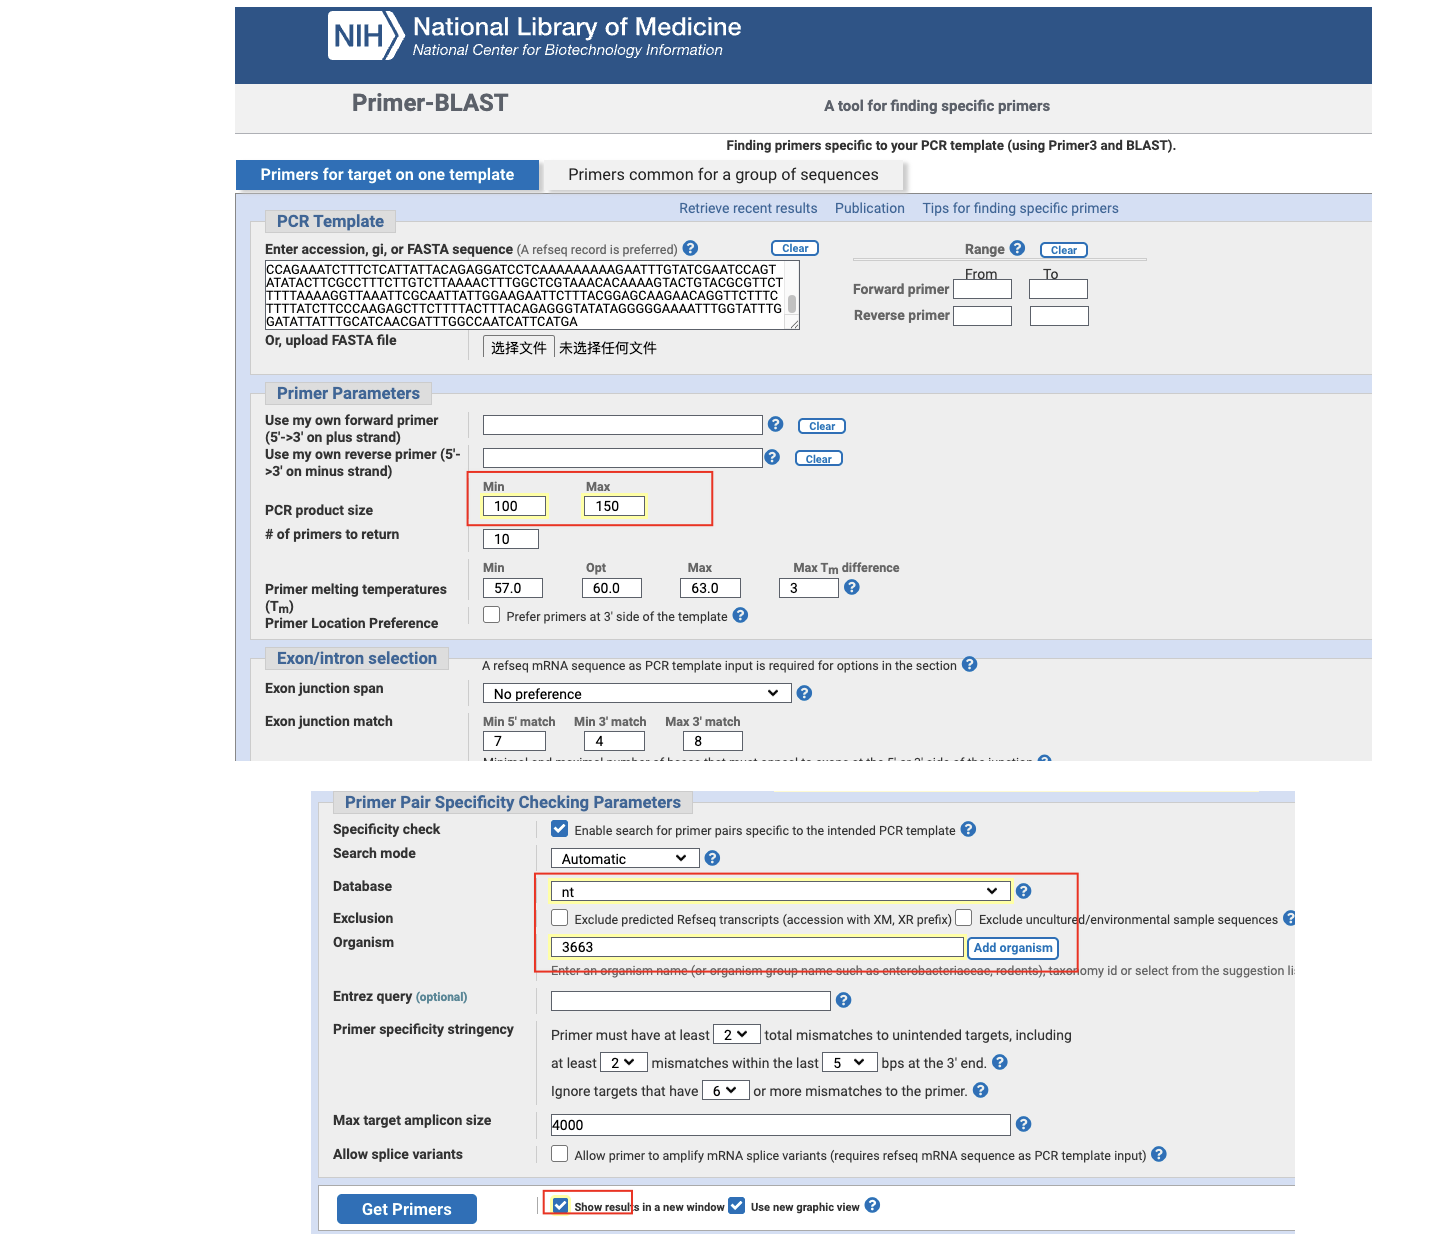Screen dimensions: 1456x1246
Task: Open help icon next to Max Tm difference
Action: pos(851,587)
